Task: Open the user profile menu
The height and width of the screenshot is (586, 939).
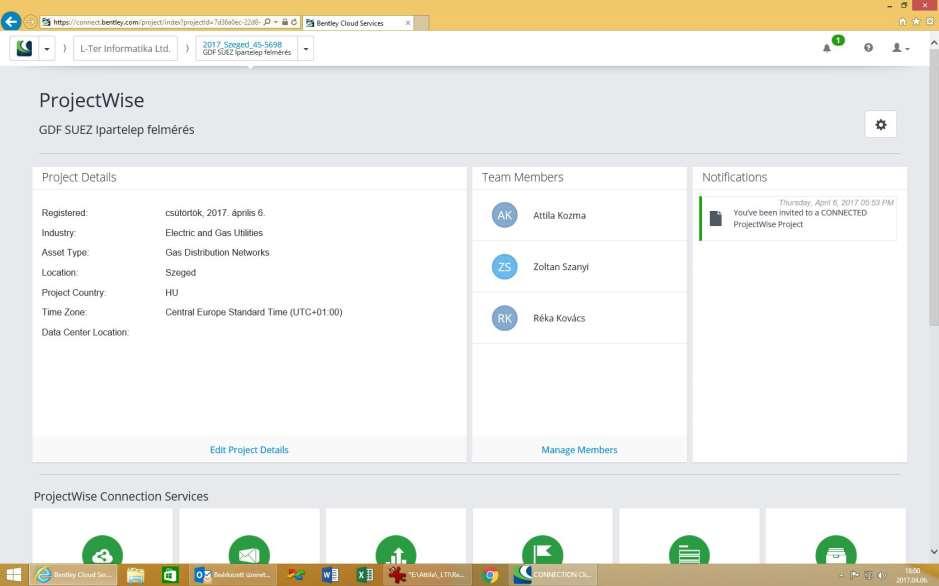Action: [901, 48]
